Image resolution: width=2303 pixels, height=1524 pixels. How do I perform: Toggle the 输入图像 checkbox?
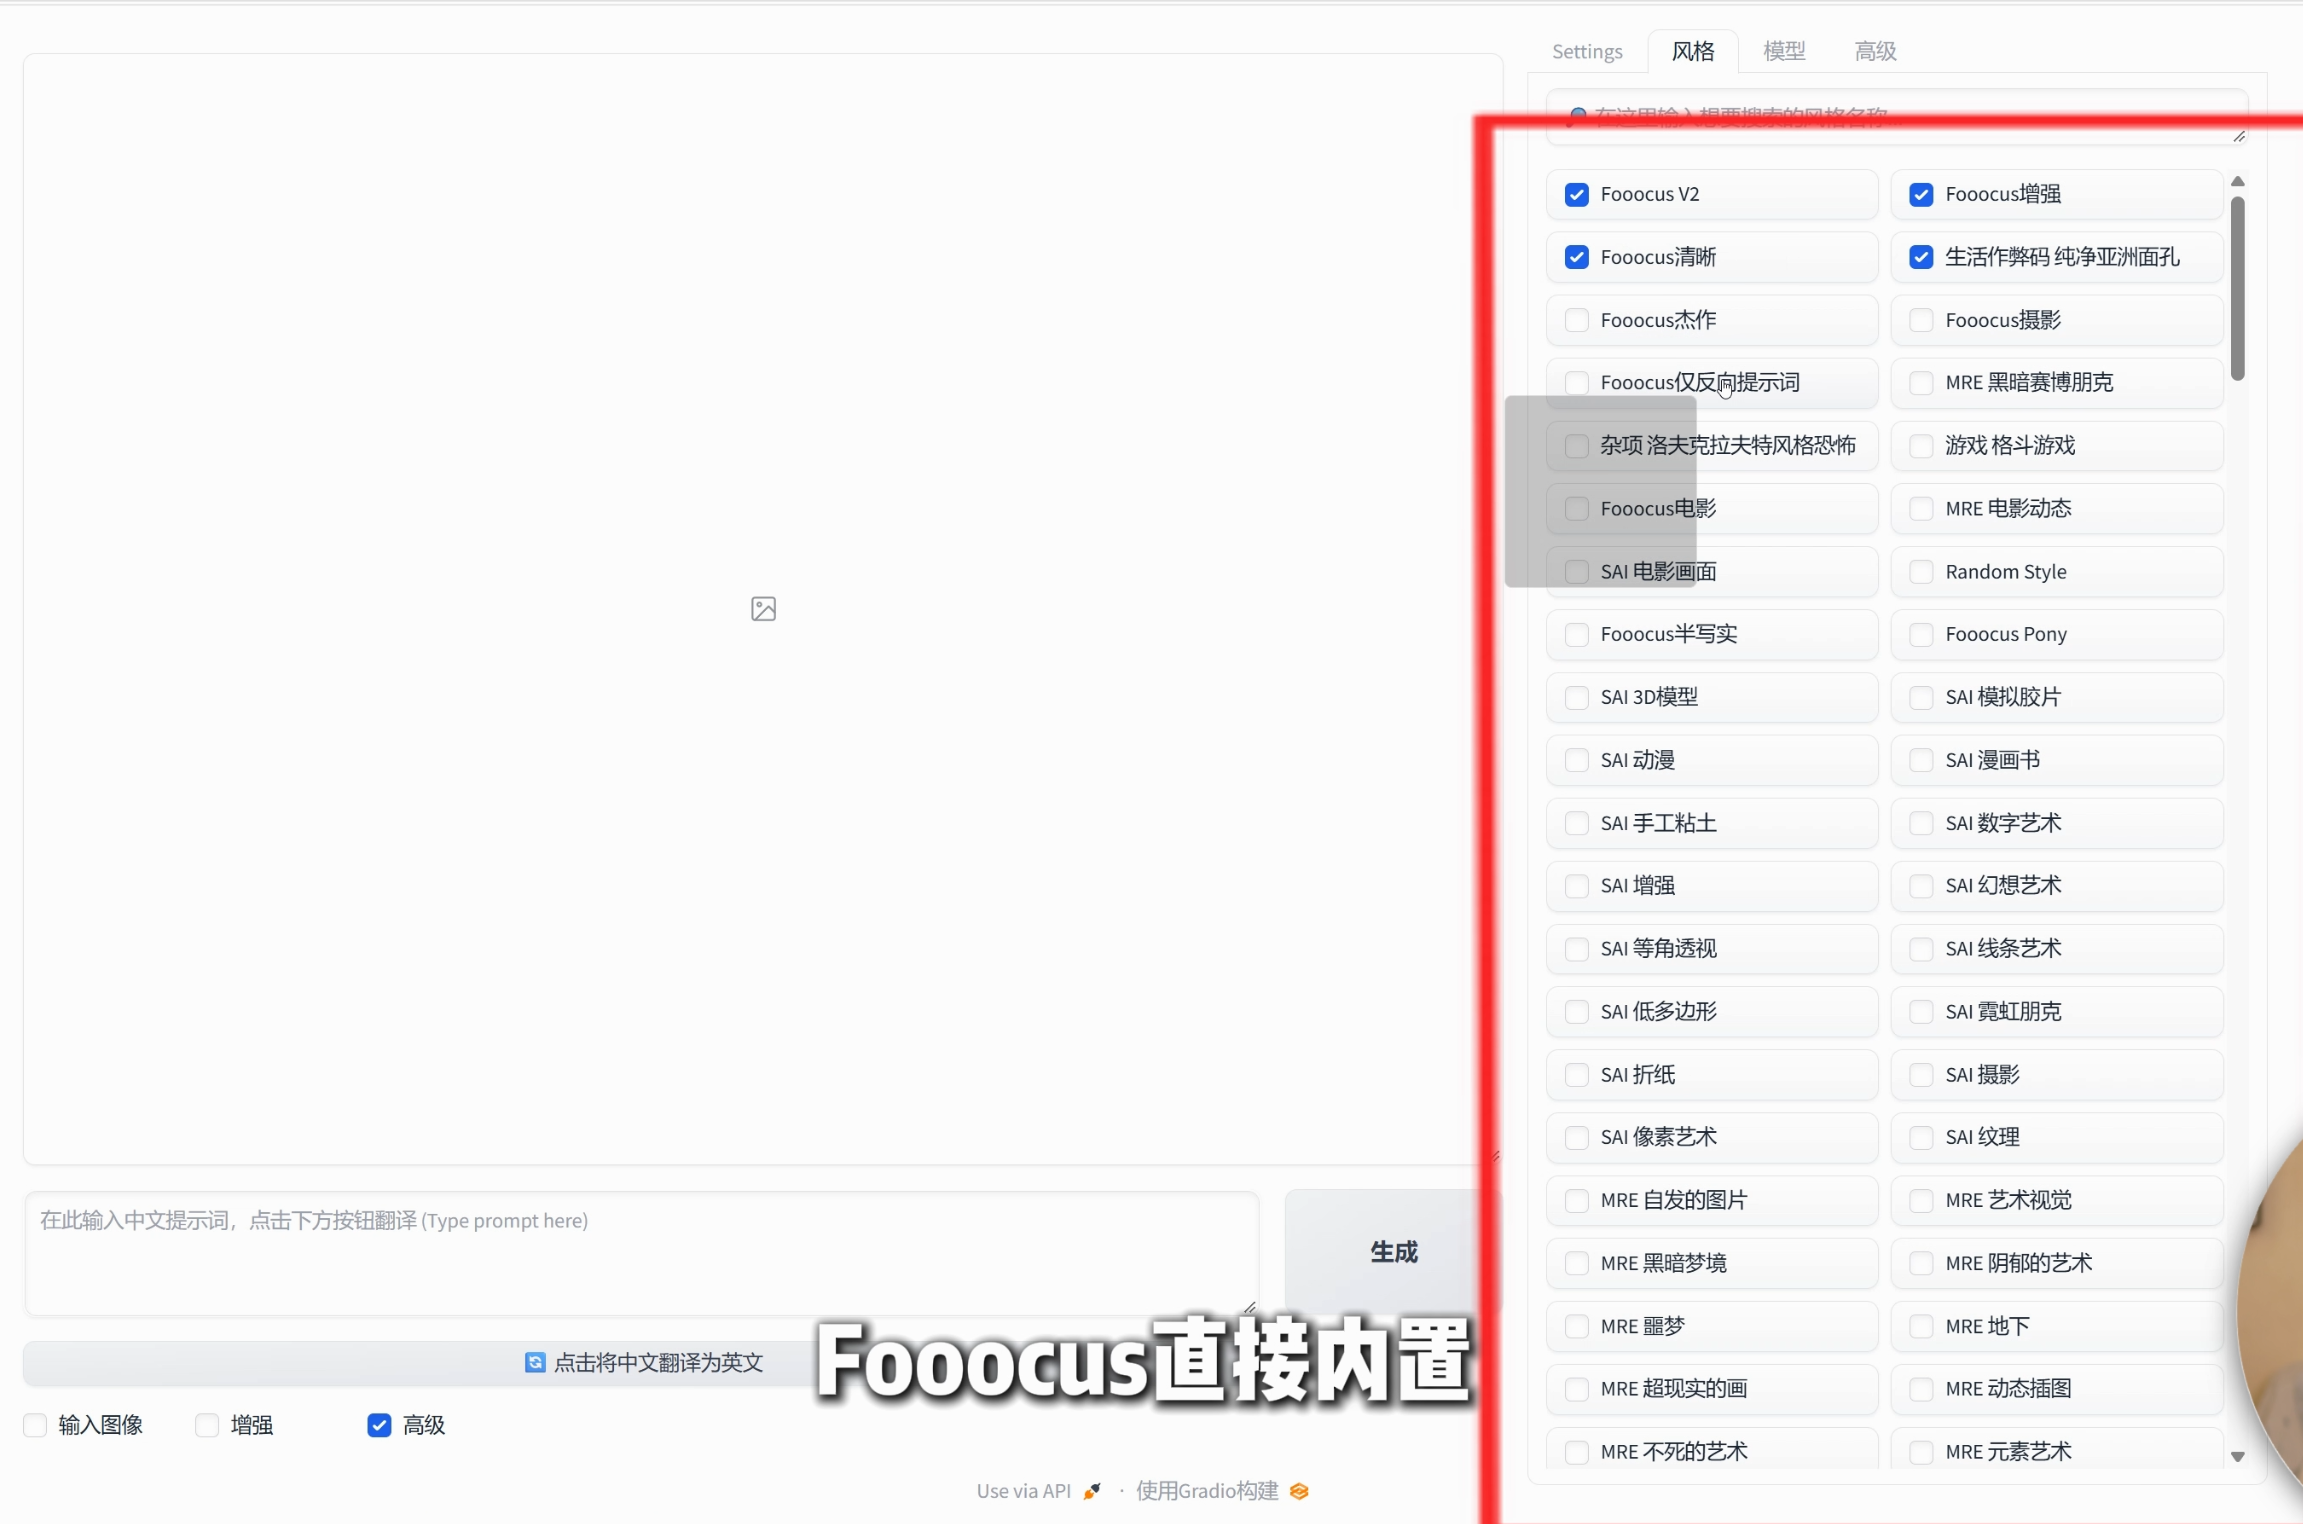[x=35, y=1425]
